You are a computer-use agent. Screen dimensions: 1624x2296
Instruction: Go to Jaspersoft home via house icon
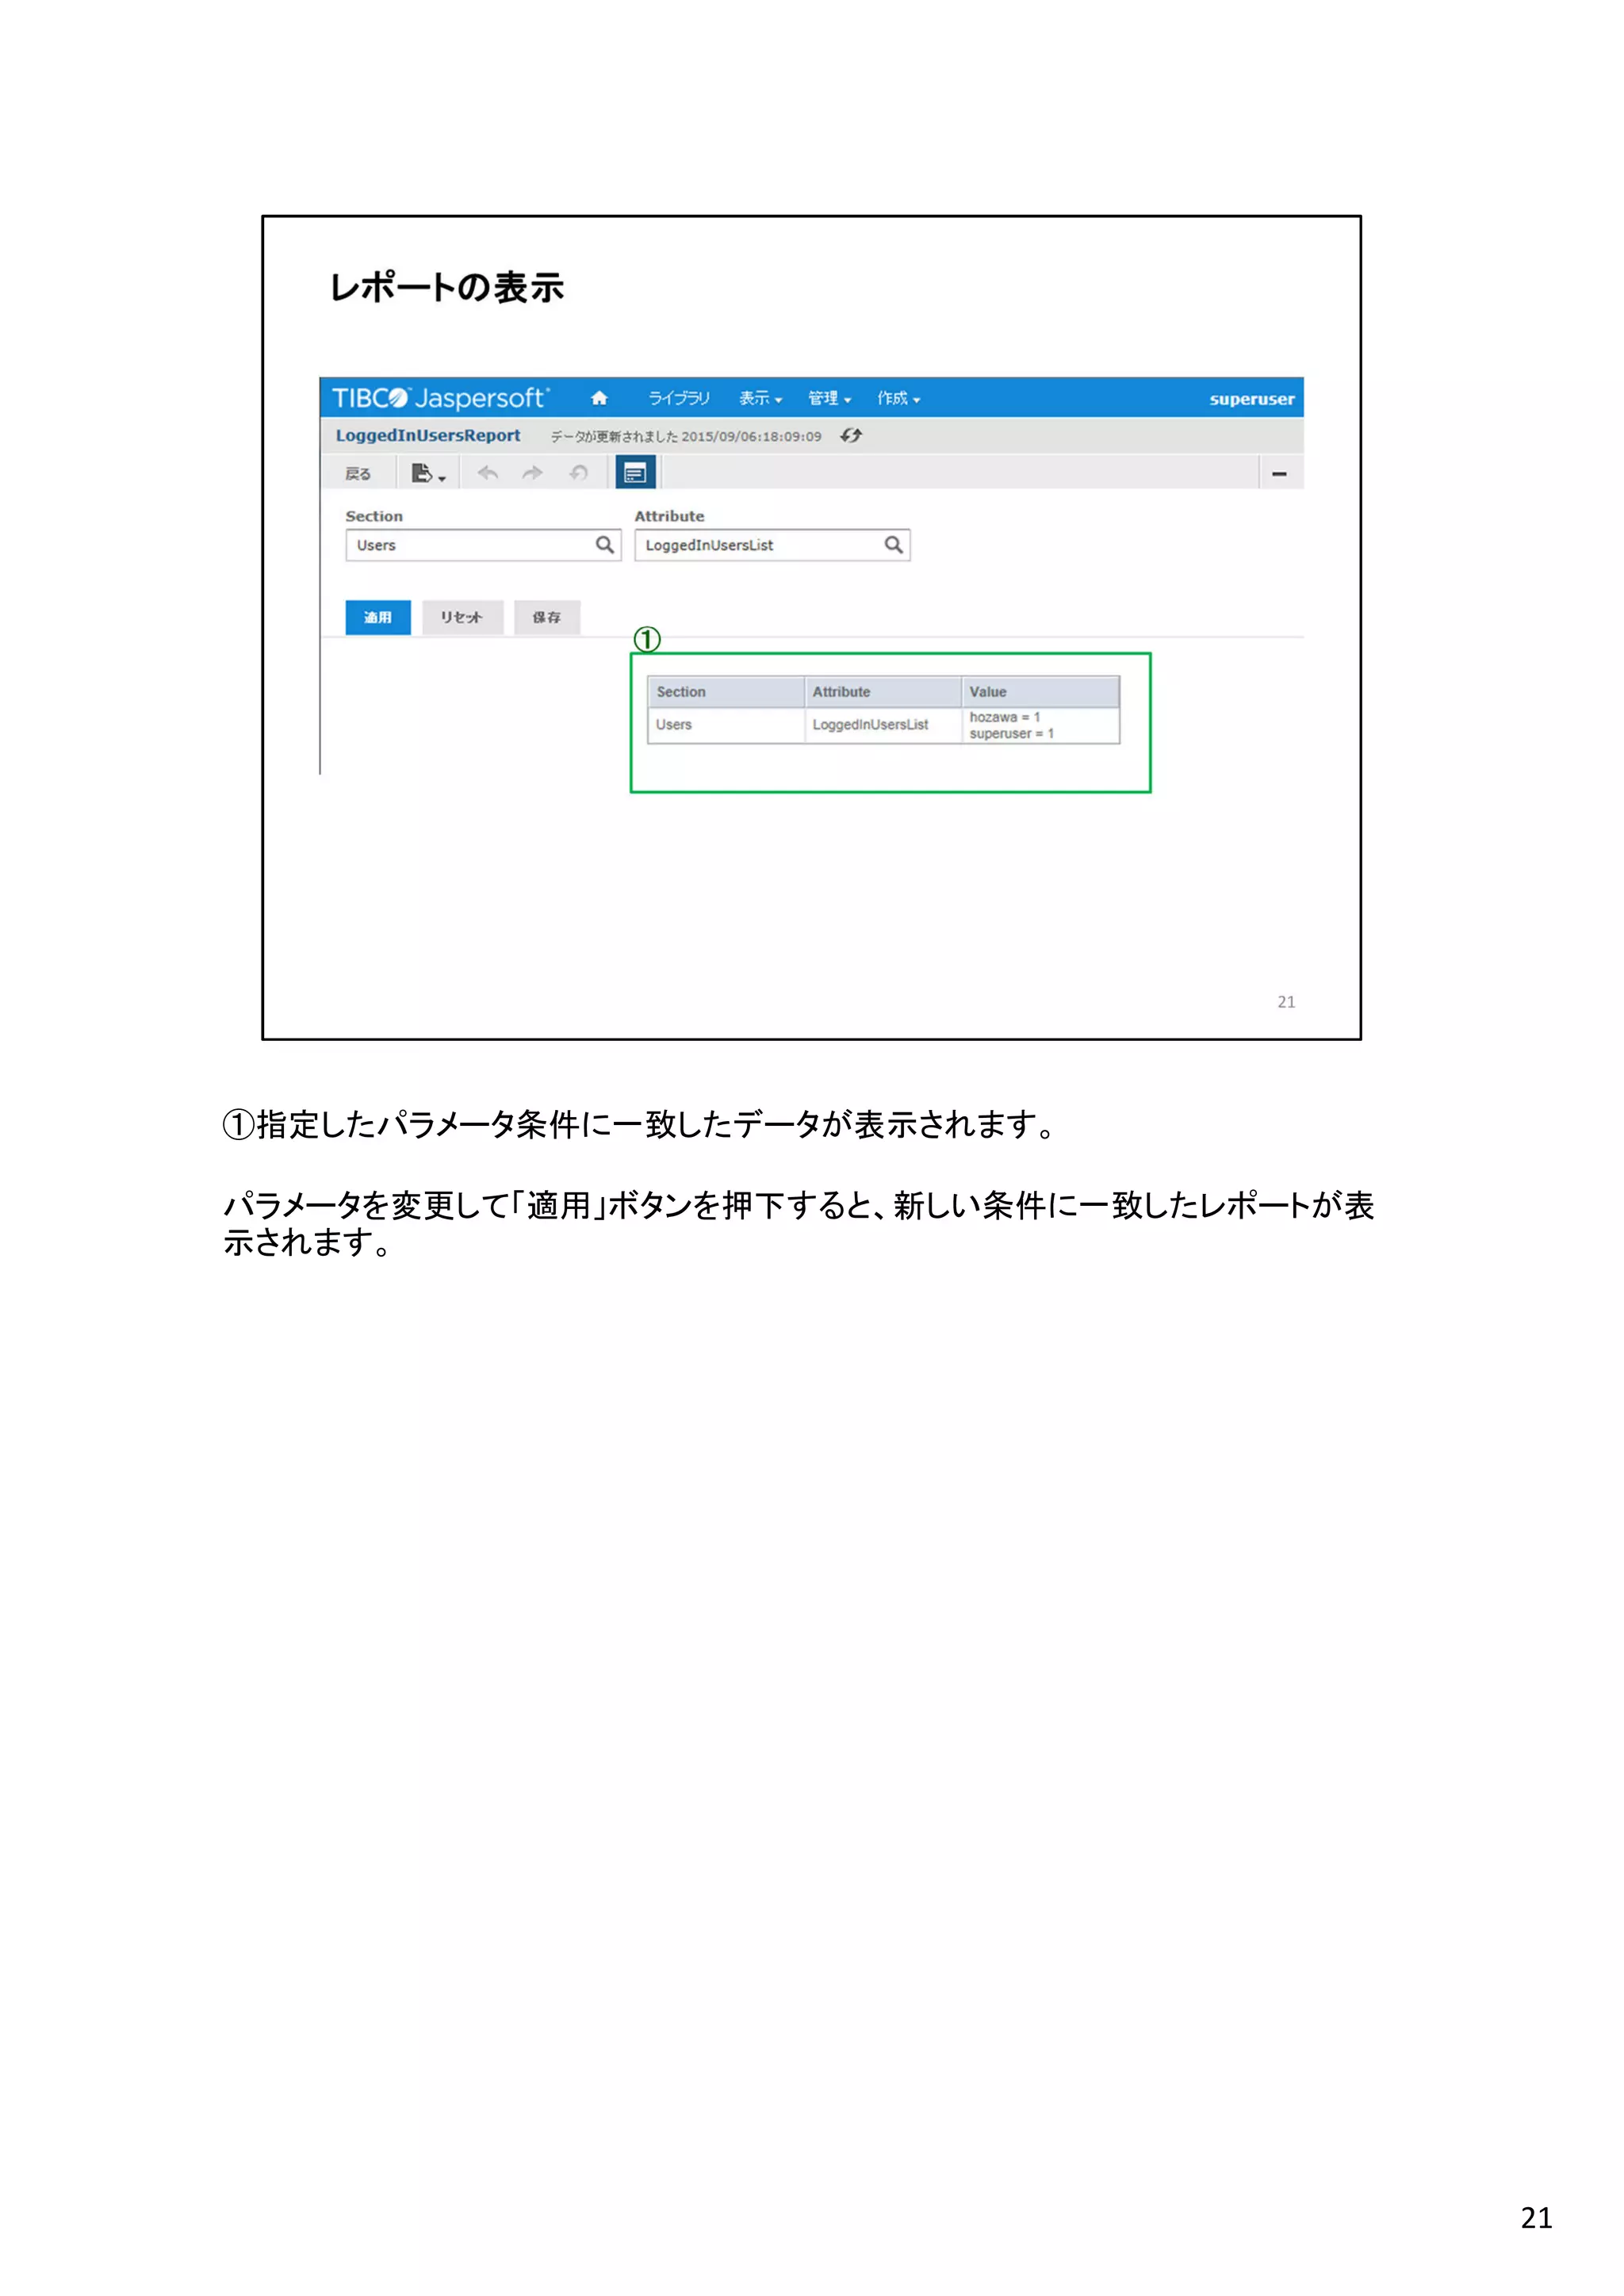[599, 398]
